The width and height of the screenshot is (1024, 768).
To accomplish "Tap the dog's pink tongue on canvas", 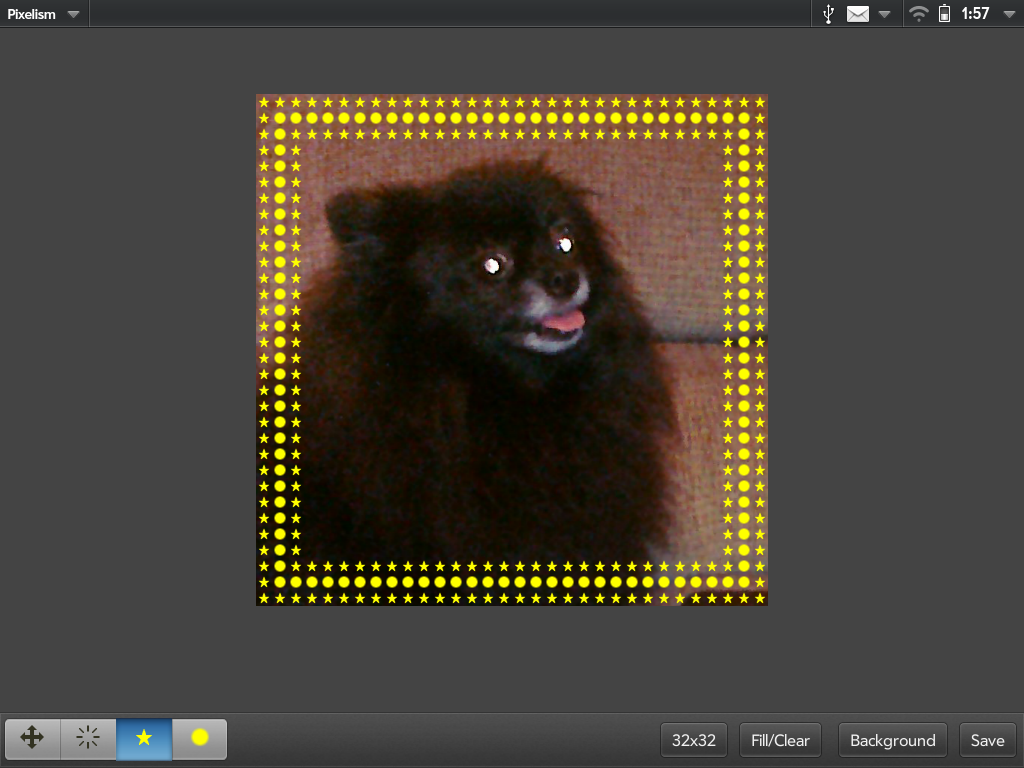I will (x=564, y=321).
